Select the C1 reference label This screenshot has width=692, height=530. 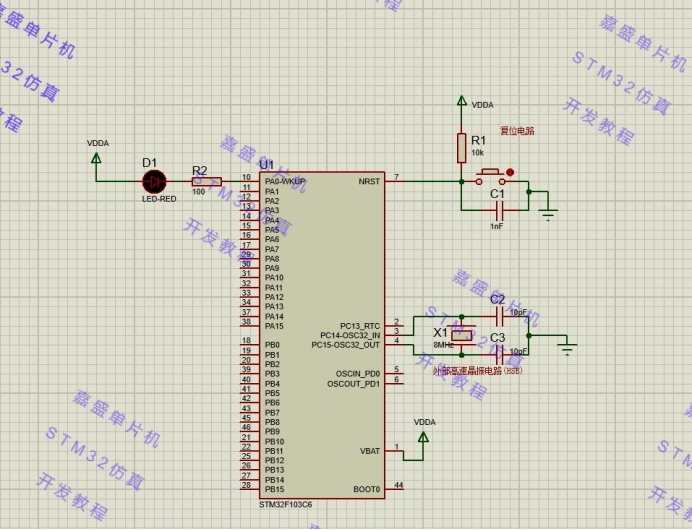coord(497,194)
